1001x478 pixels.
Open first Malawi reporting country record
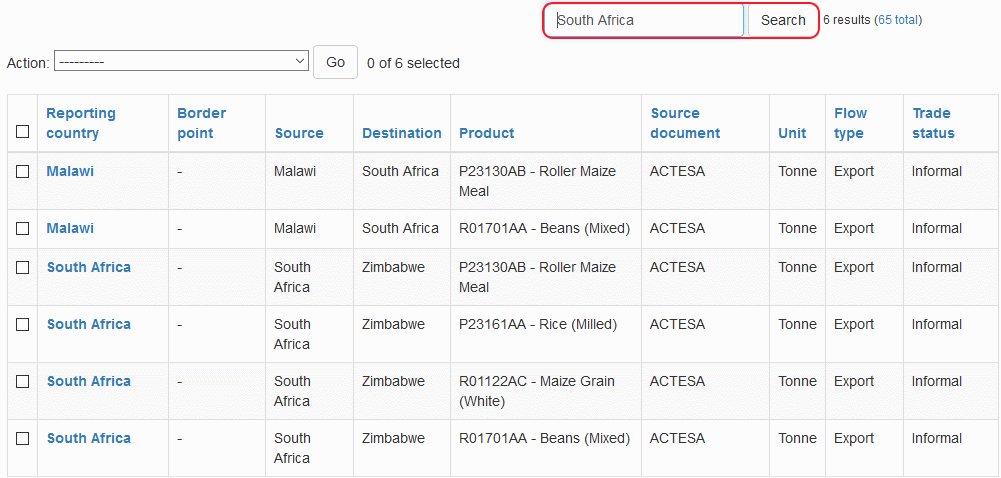(70, 171)
